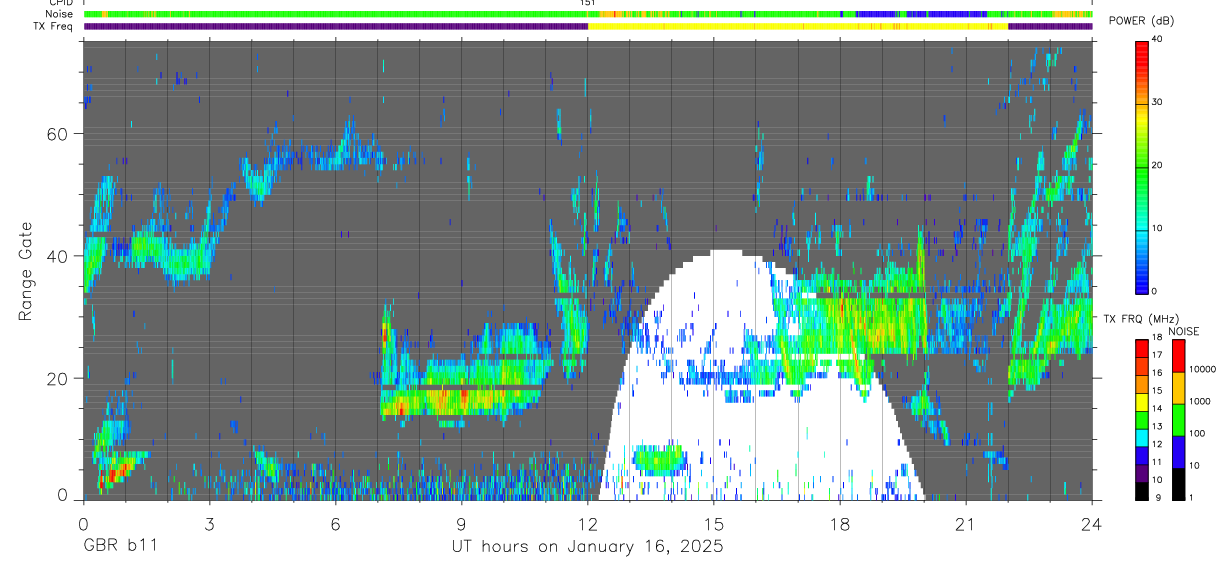The image size is (1228, 567).
Task: Click the 'Range Gate' y-axis title
Action: click(x=26, y=271)
